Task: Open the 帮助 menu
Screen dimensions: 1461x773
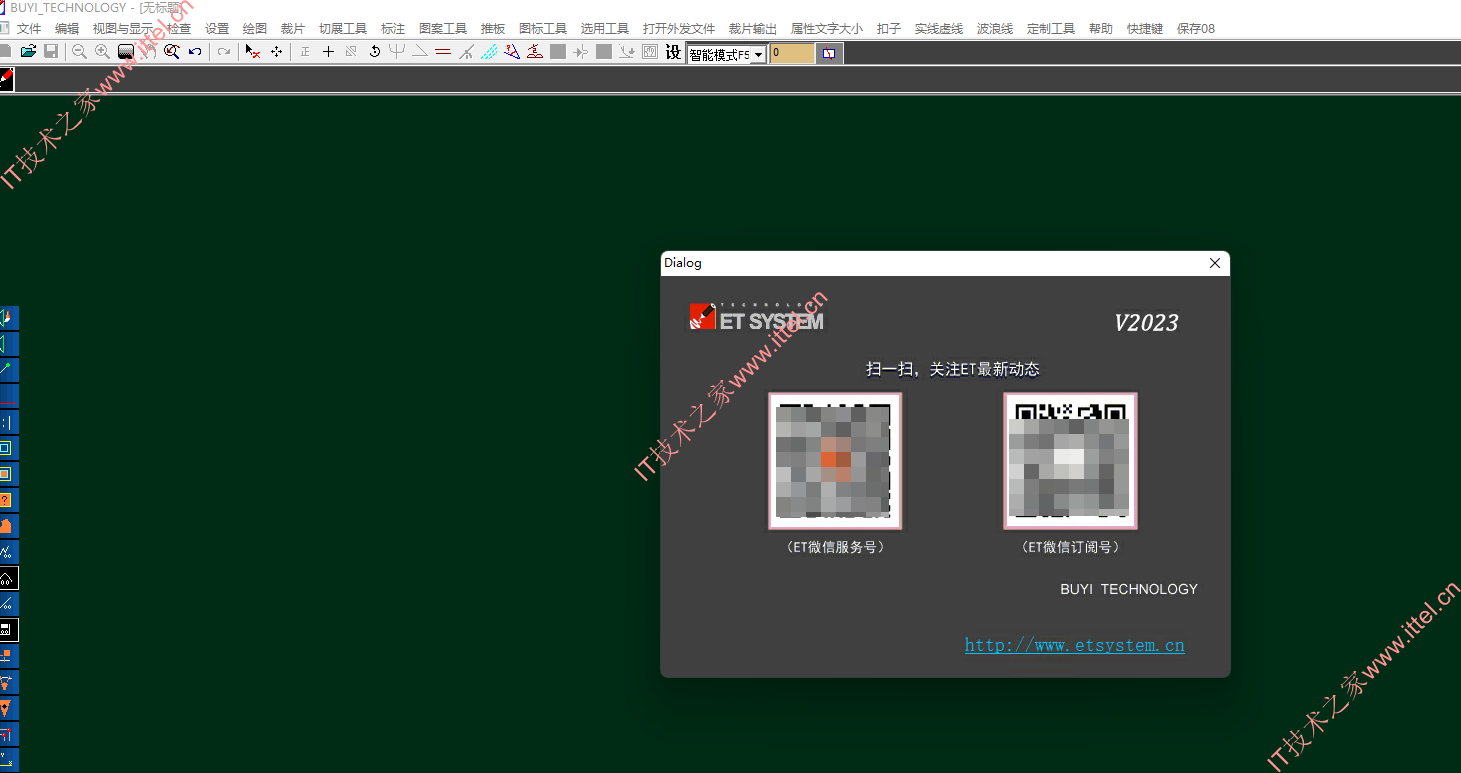Action: 1101,29
